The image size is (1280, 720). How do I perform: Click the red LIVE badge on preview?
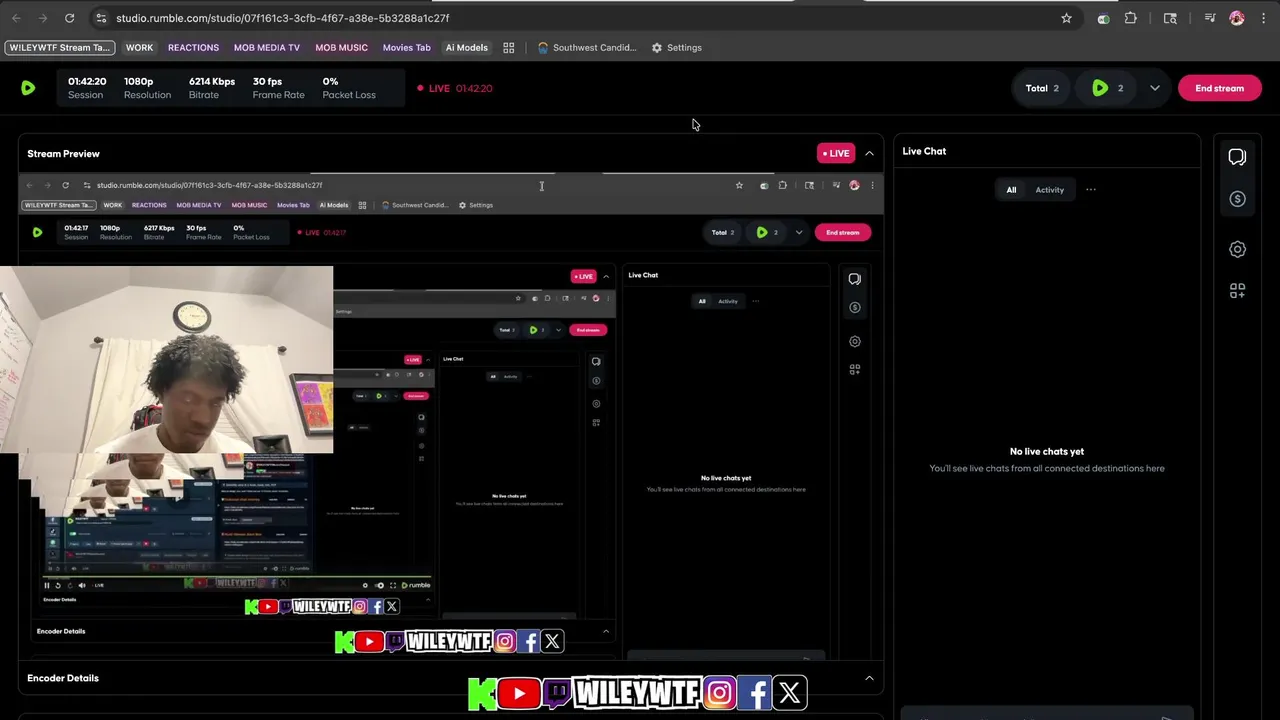(836, 153)
